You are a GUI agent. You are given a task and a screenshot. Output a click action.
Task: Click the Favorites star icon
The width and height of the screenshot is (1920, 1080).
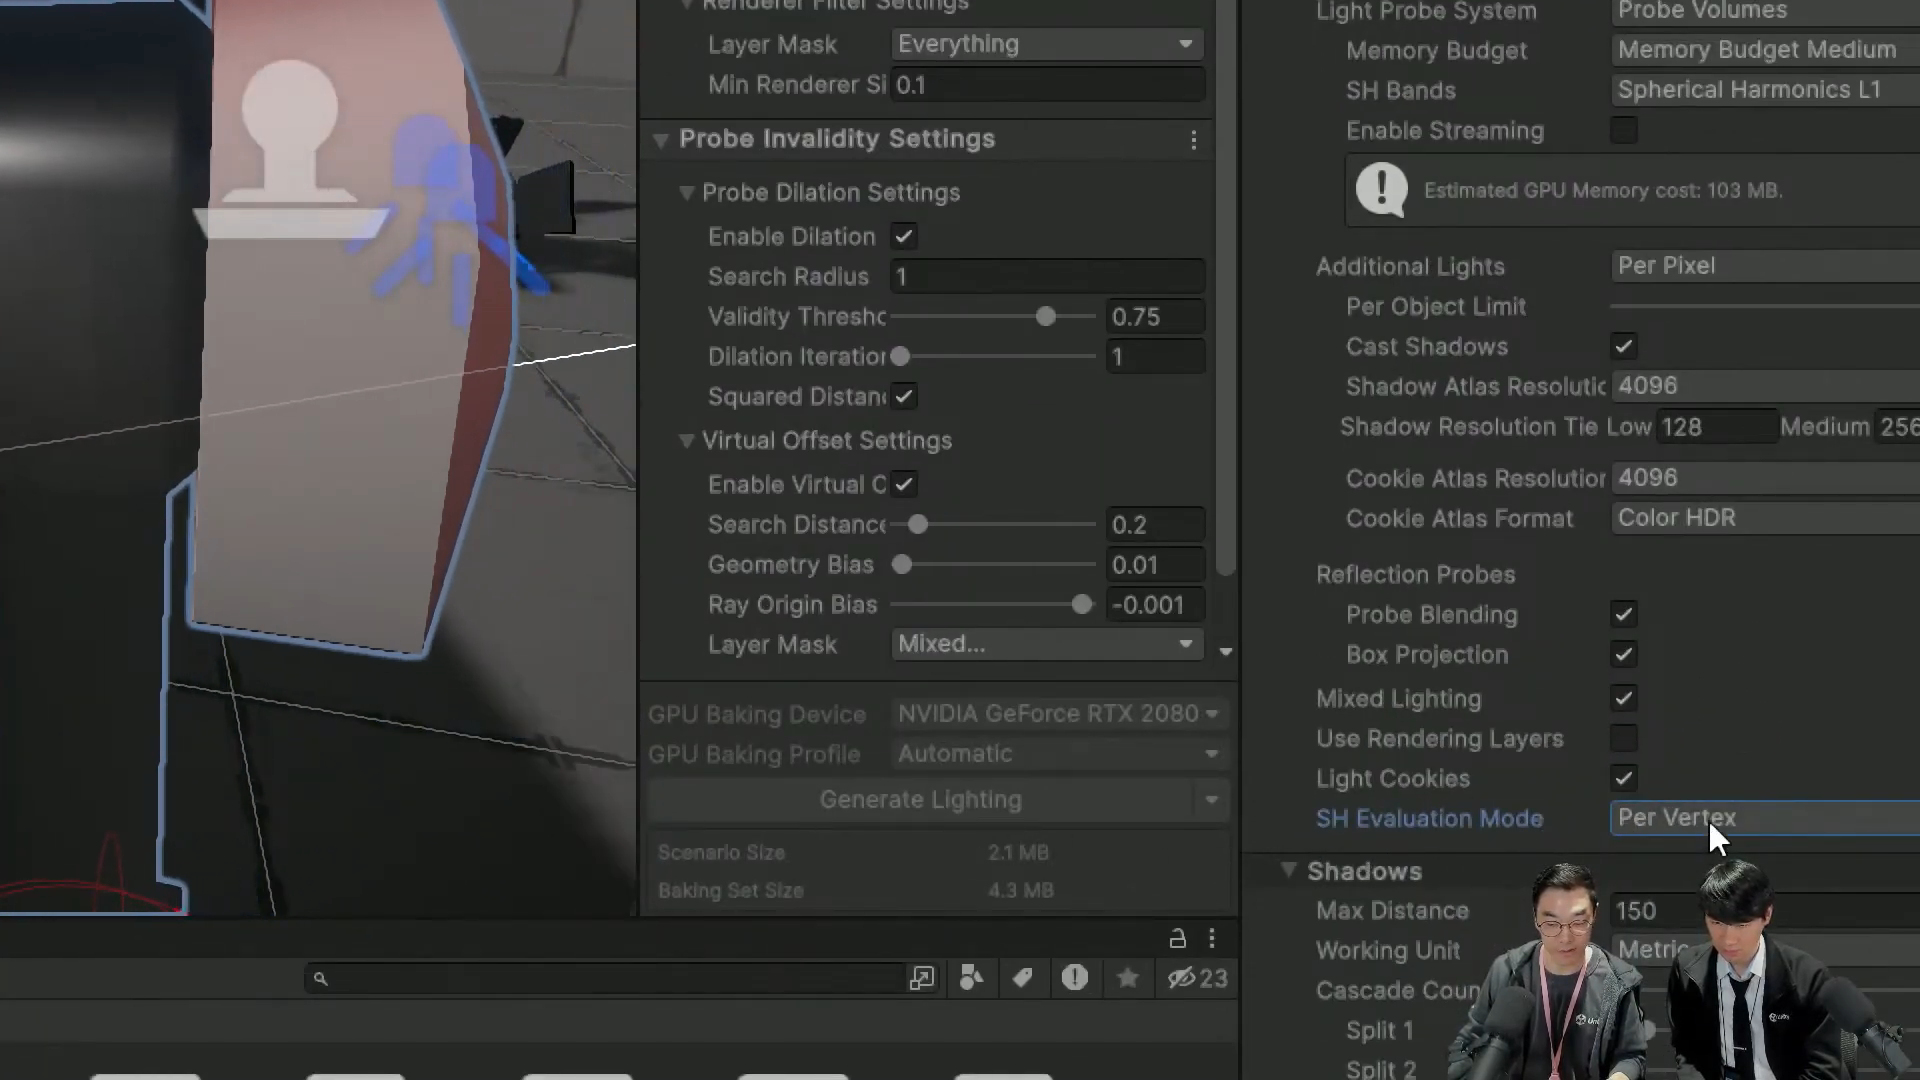[x=1128, y=978]
